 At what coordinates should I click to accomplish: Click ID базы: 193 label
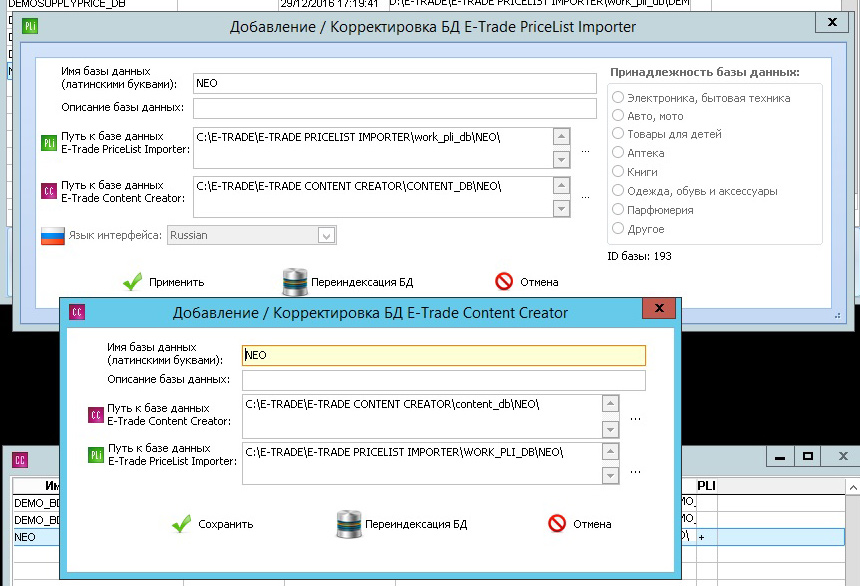(639, 256)
